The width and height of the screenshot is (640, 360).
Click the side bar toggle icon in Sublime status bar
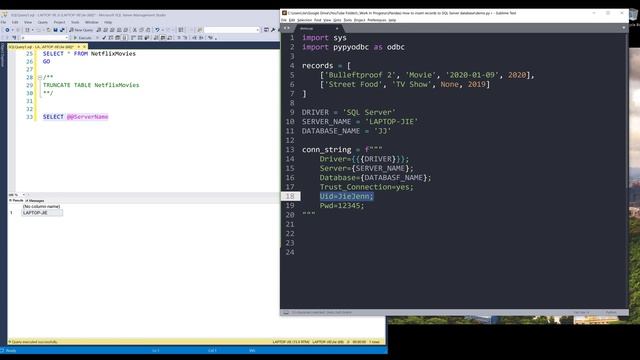tap(286, 312)
